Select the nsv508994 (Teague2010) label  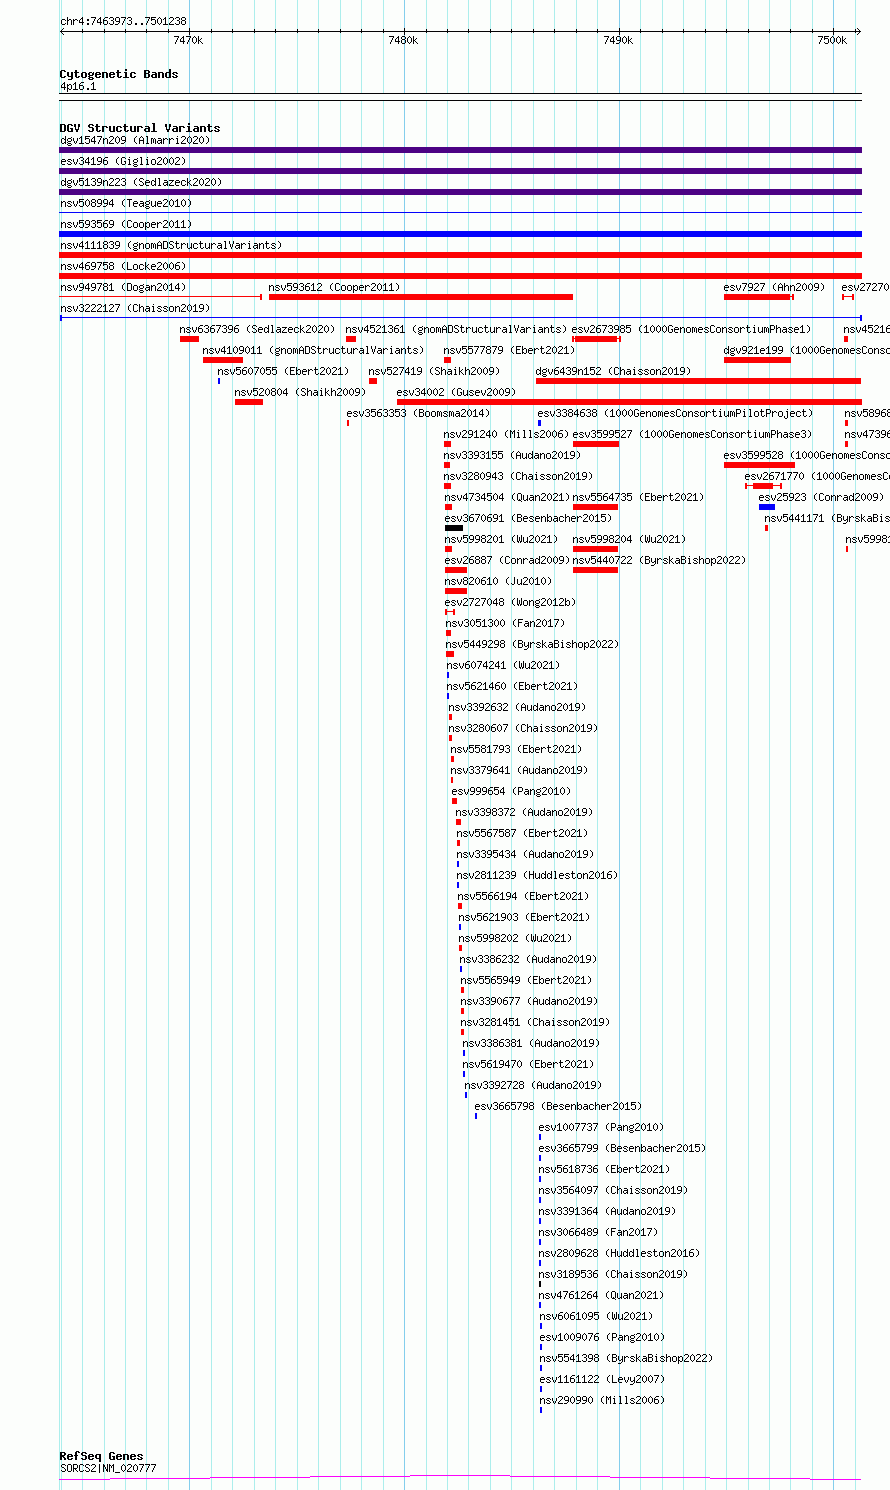(x=126, y=203)
